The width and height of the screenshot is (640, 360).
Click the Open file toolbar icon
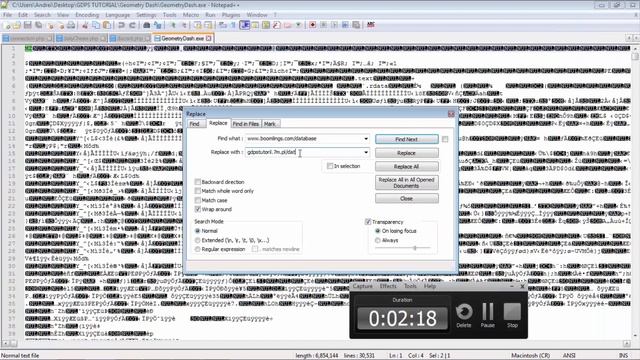click(17, 25)
